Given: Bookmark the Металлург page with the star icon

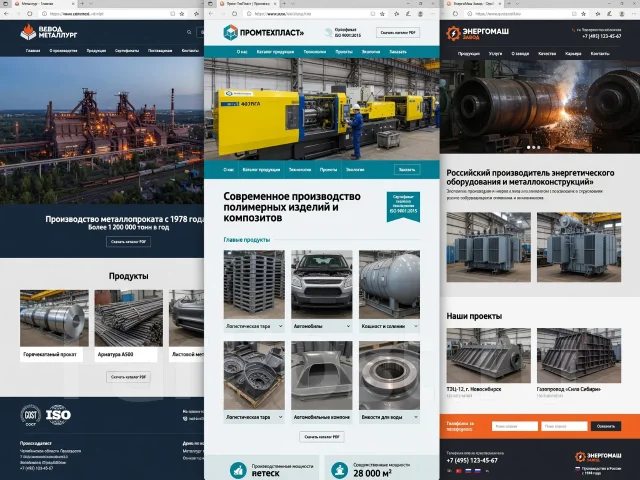Looking at the screenshot, I should (182, 13).
